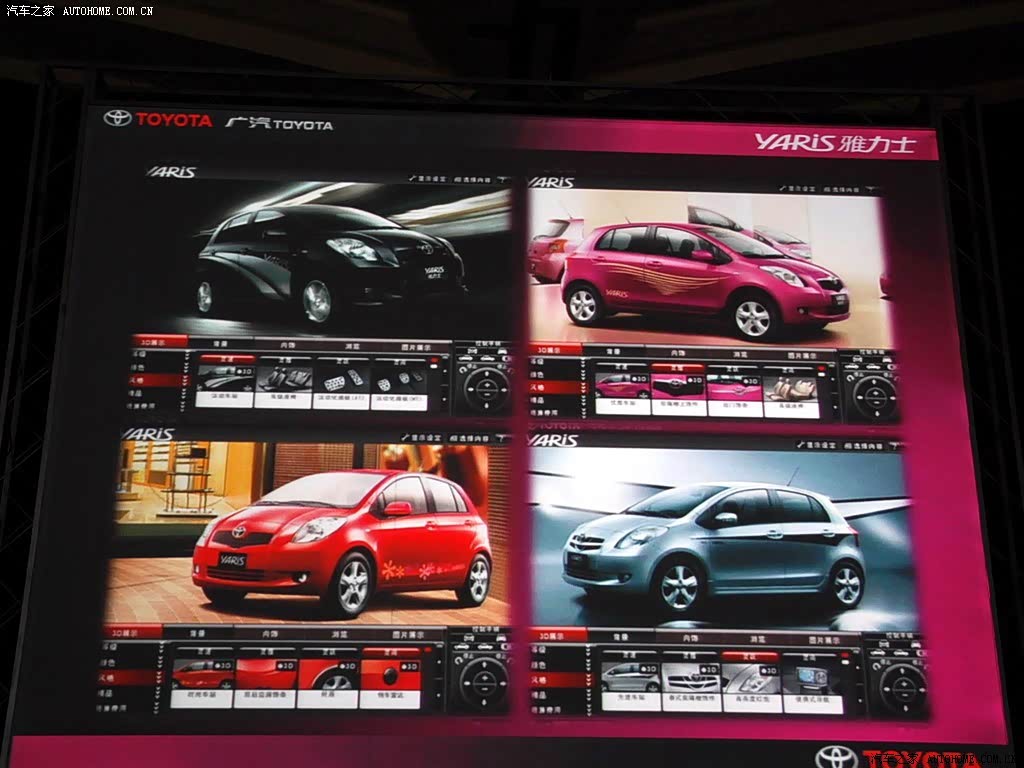Open the 3D展示 tab under the pink Yaris
This screenshot has width=1024, height=768.
click(x=555, y=349)
